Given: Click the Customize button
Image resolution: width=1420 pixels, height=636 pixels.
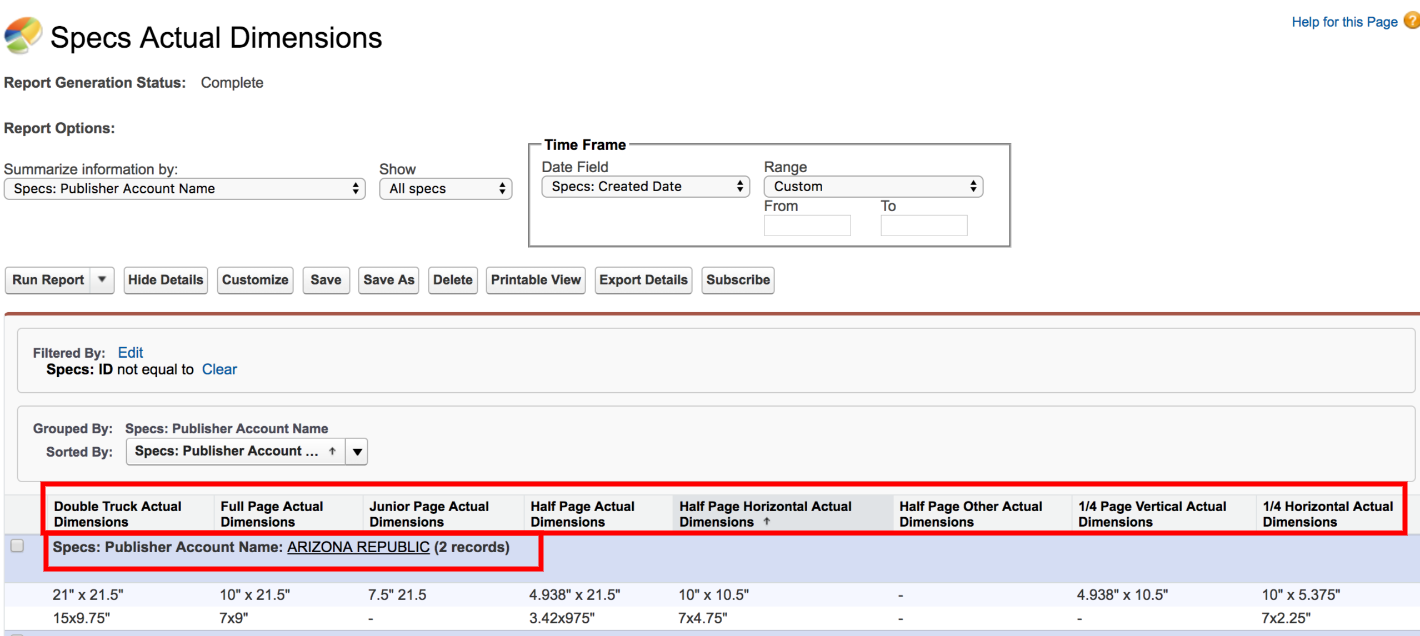Looking at the screenshot, I should click(x=255, y=280).
